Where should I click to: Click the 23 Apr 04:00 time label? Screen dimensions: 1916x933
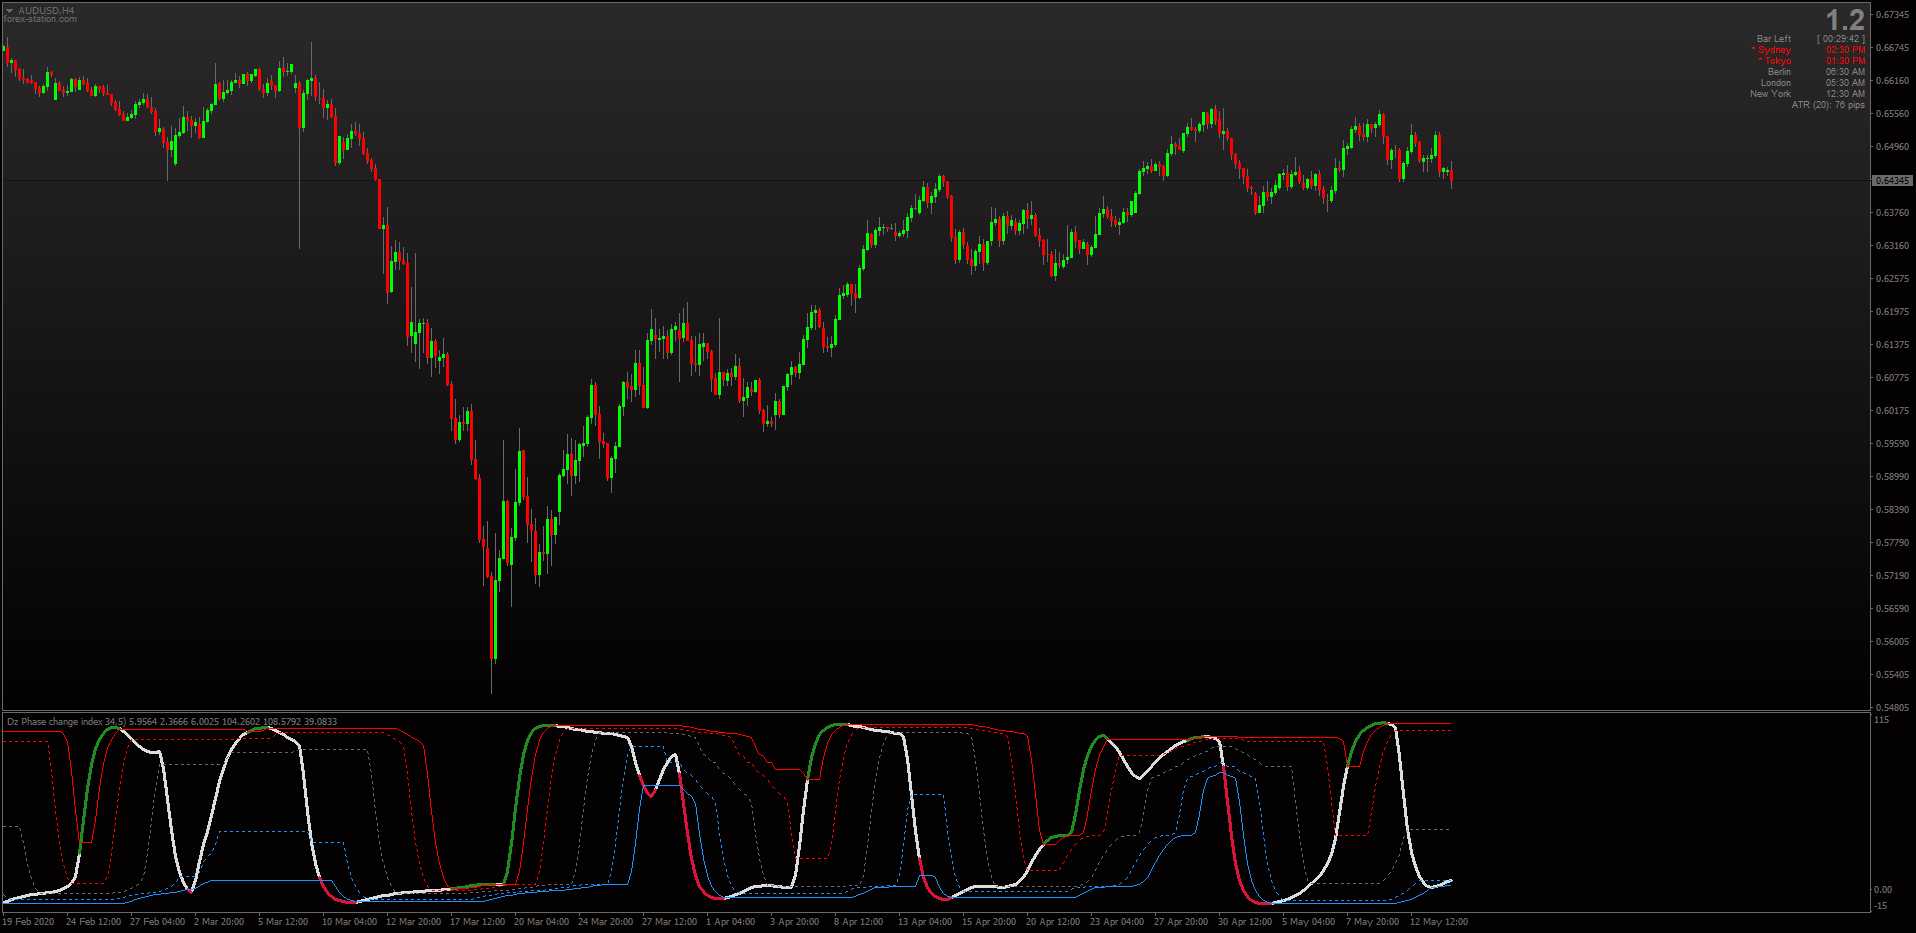click(1117, 922)
